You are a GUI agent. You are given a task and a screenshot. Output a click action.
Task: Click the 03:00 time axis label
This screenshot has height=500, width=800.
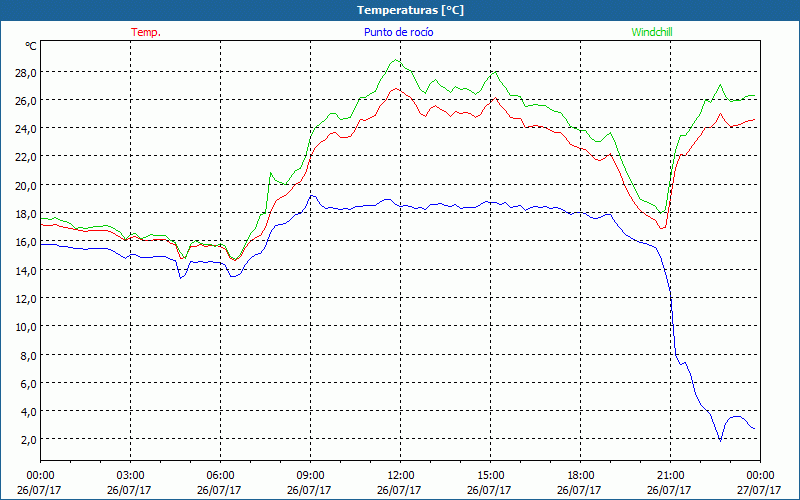pyautogui.click(x=130, y=476)
